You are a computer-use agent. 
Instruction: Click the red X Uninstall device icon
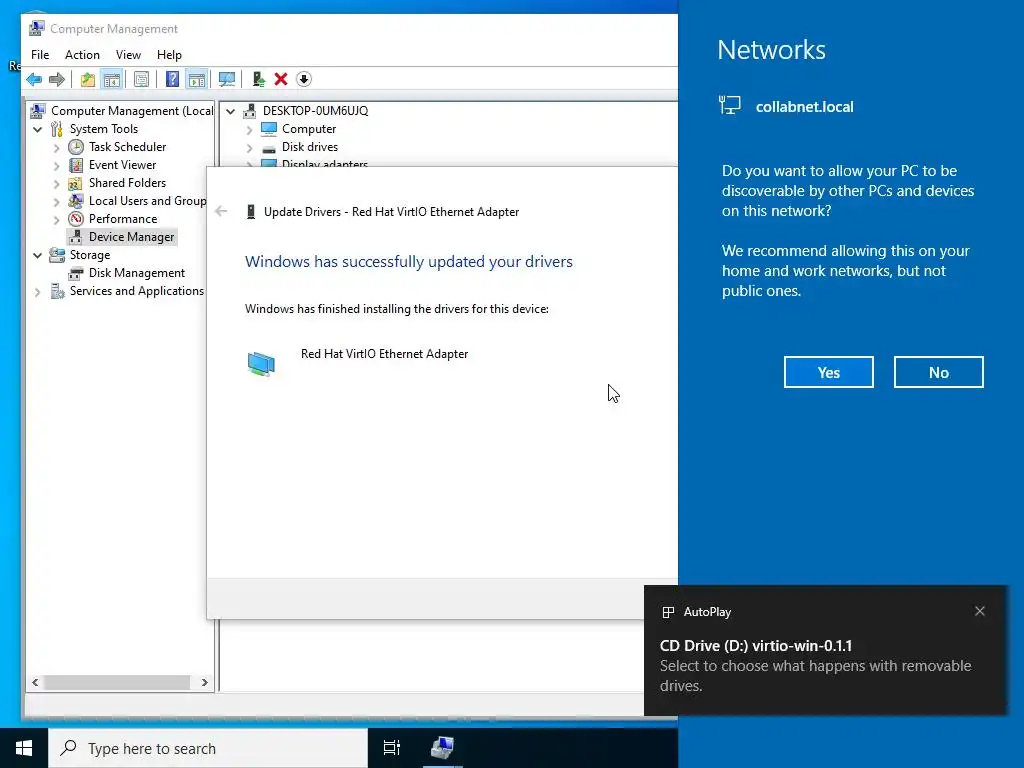point(281,80)
